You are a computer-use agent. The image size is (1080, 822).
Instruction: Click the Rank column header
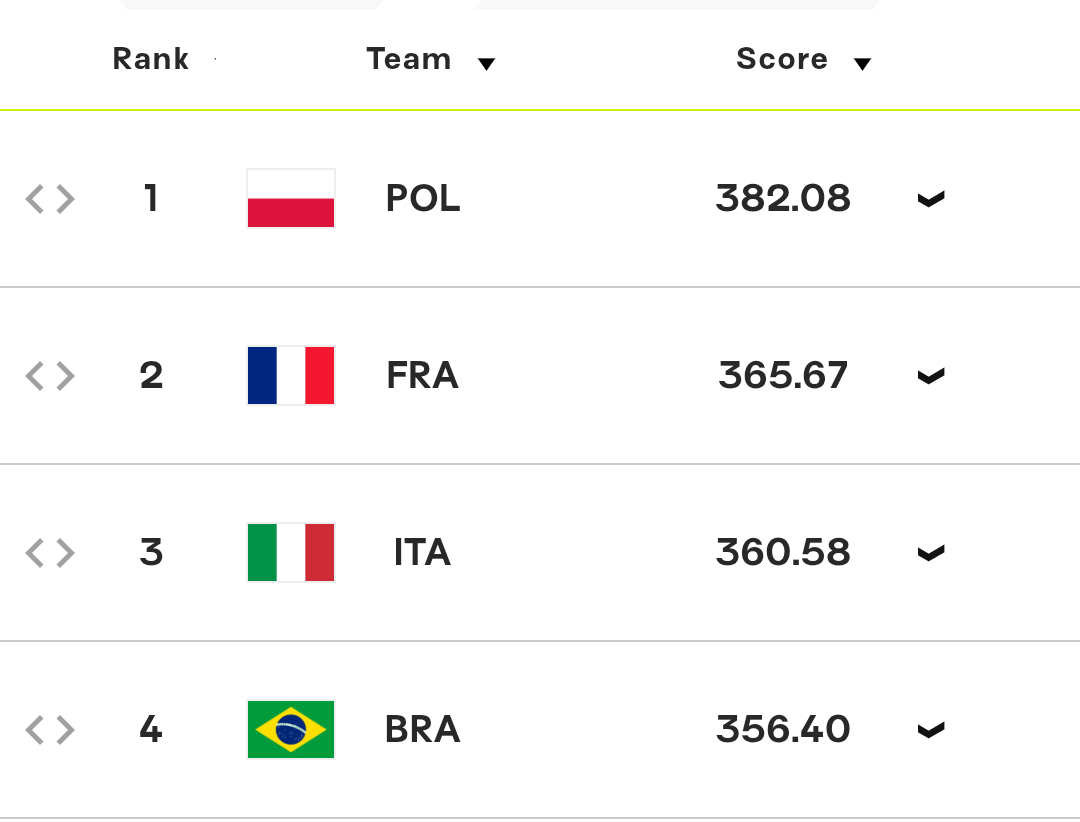151,59
